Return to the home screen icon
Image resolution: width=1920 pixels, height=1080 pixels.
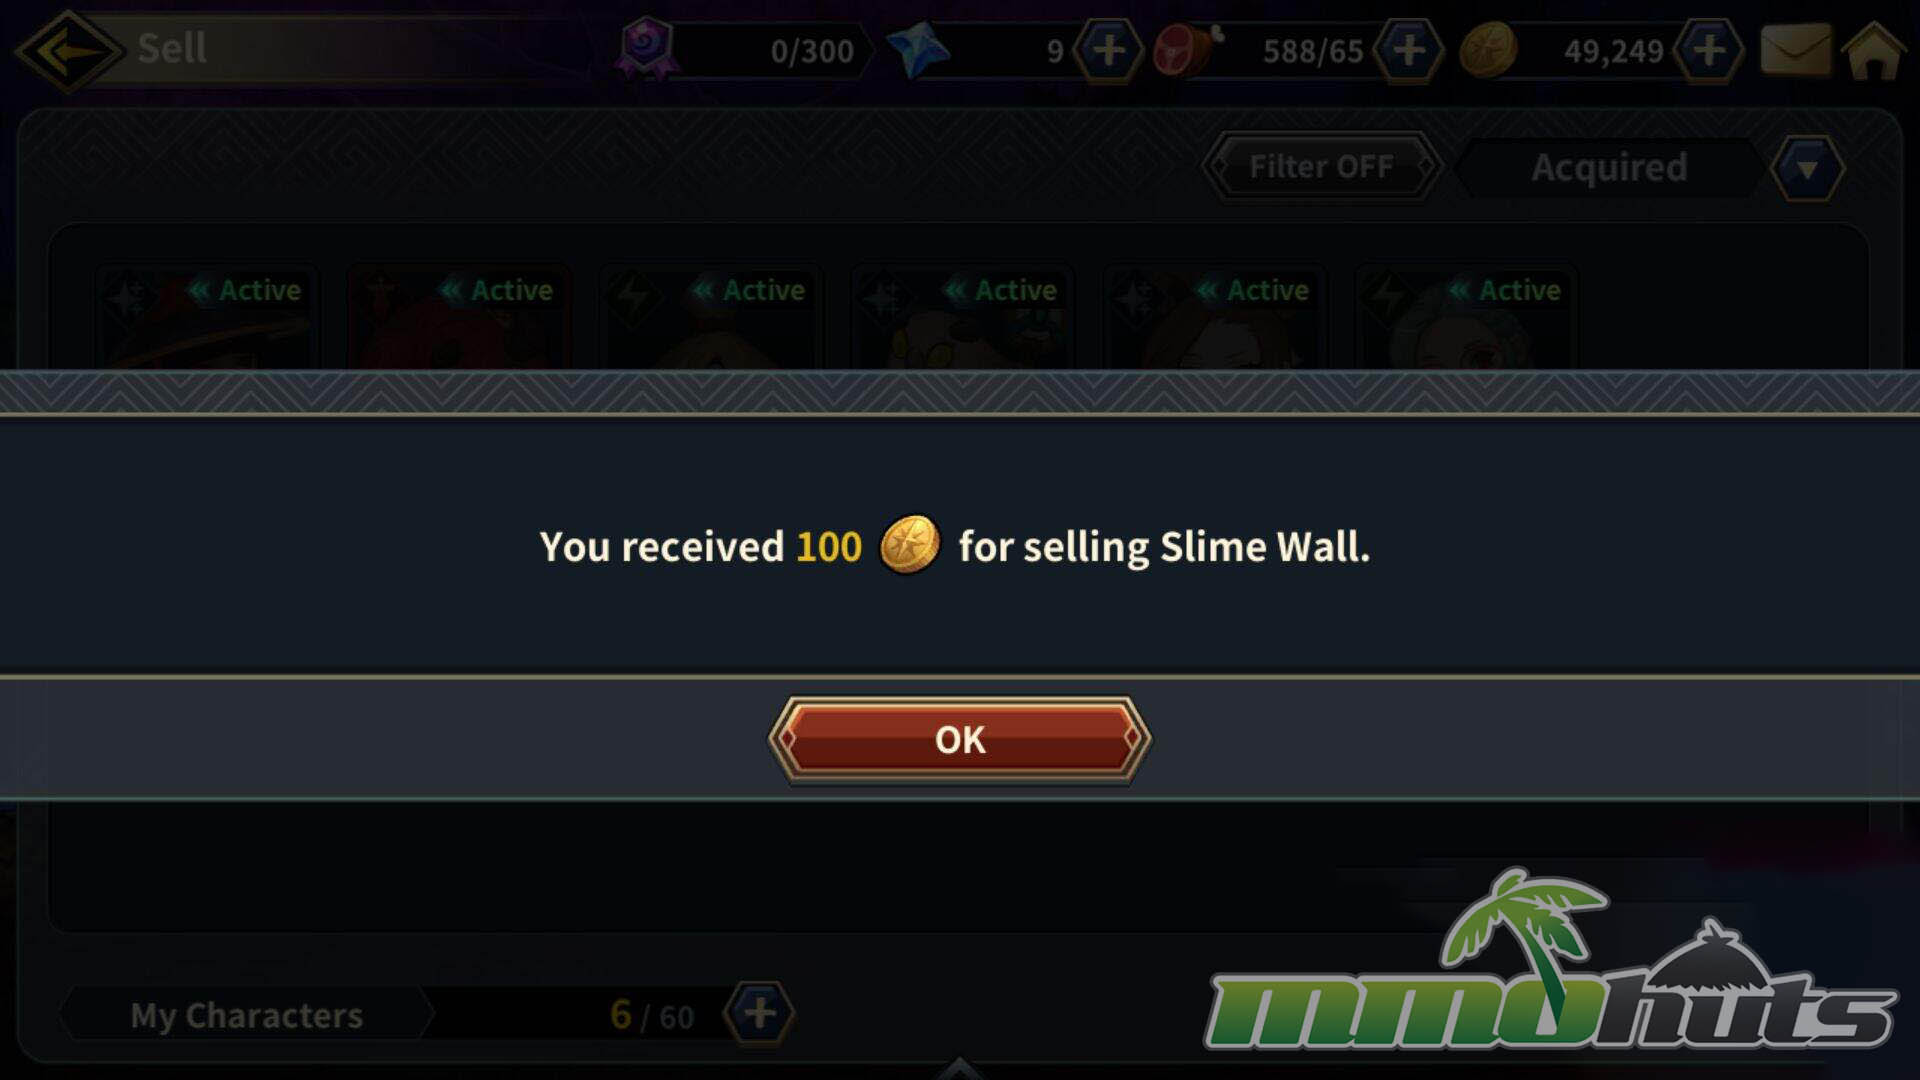pos(1874,50)
